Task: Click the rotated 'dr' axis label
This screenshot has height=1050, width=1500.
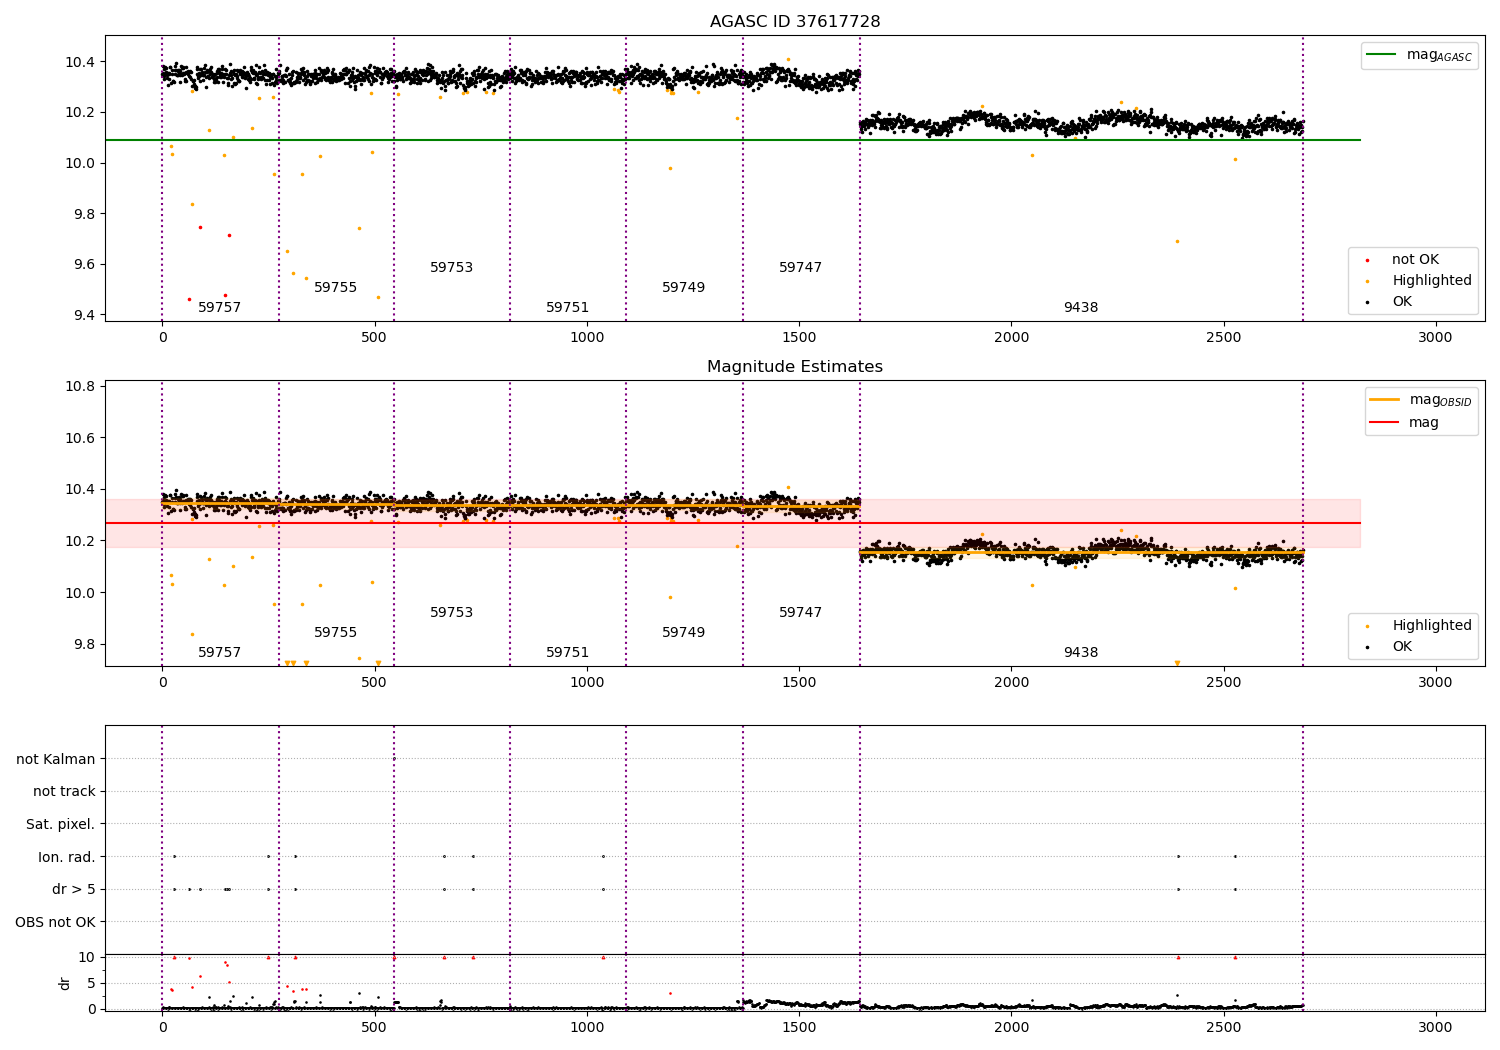Action: tap(65, 983)
